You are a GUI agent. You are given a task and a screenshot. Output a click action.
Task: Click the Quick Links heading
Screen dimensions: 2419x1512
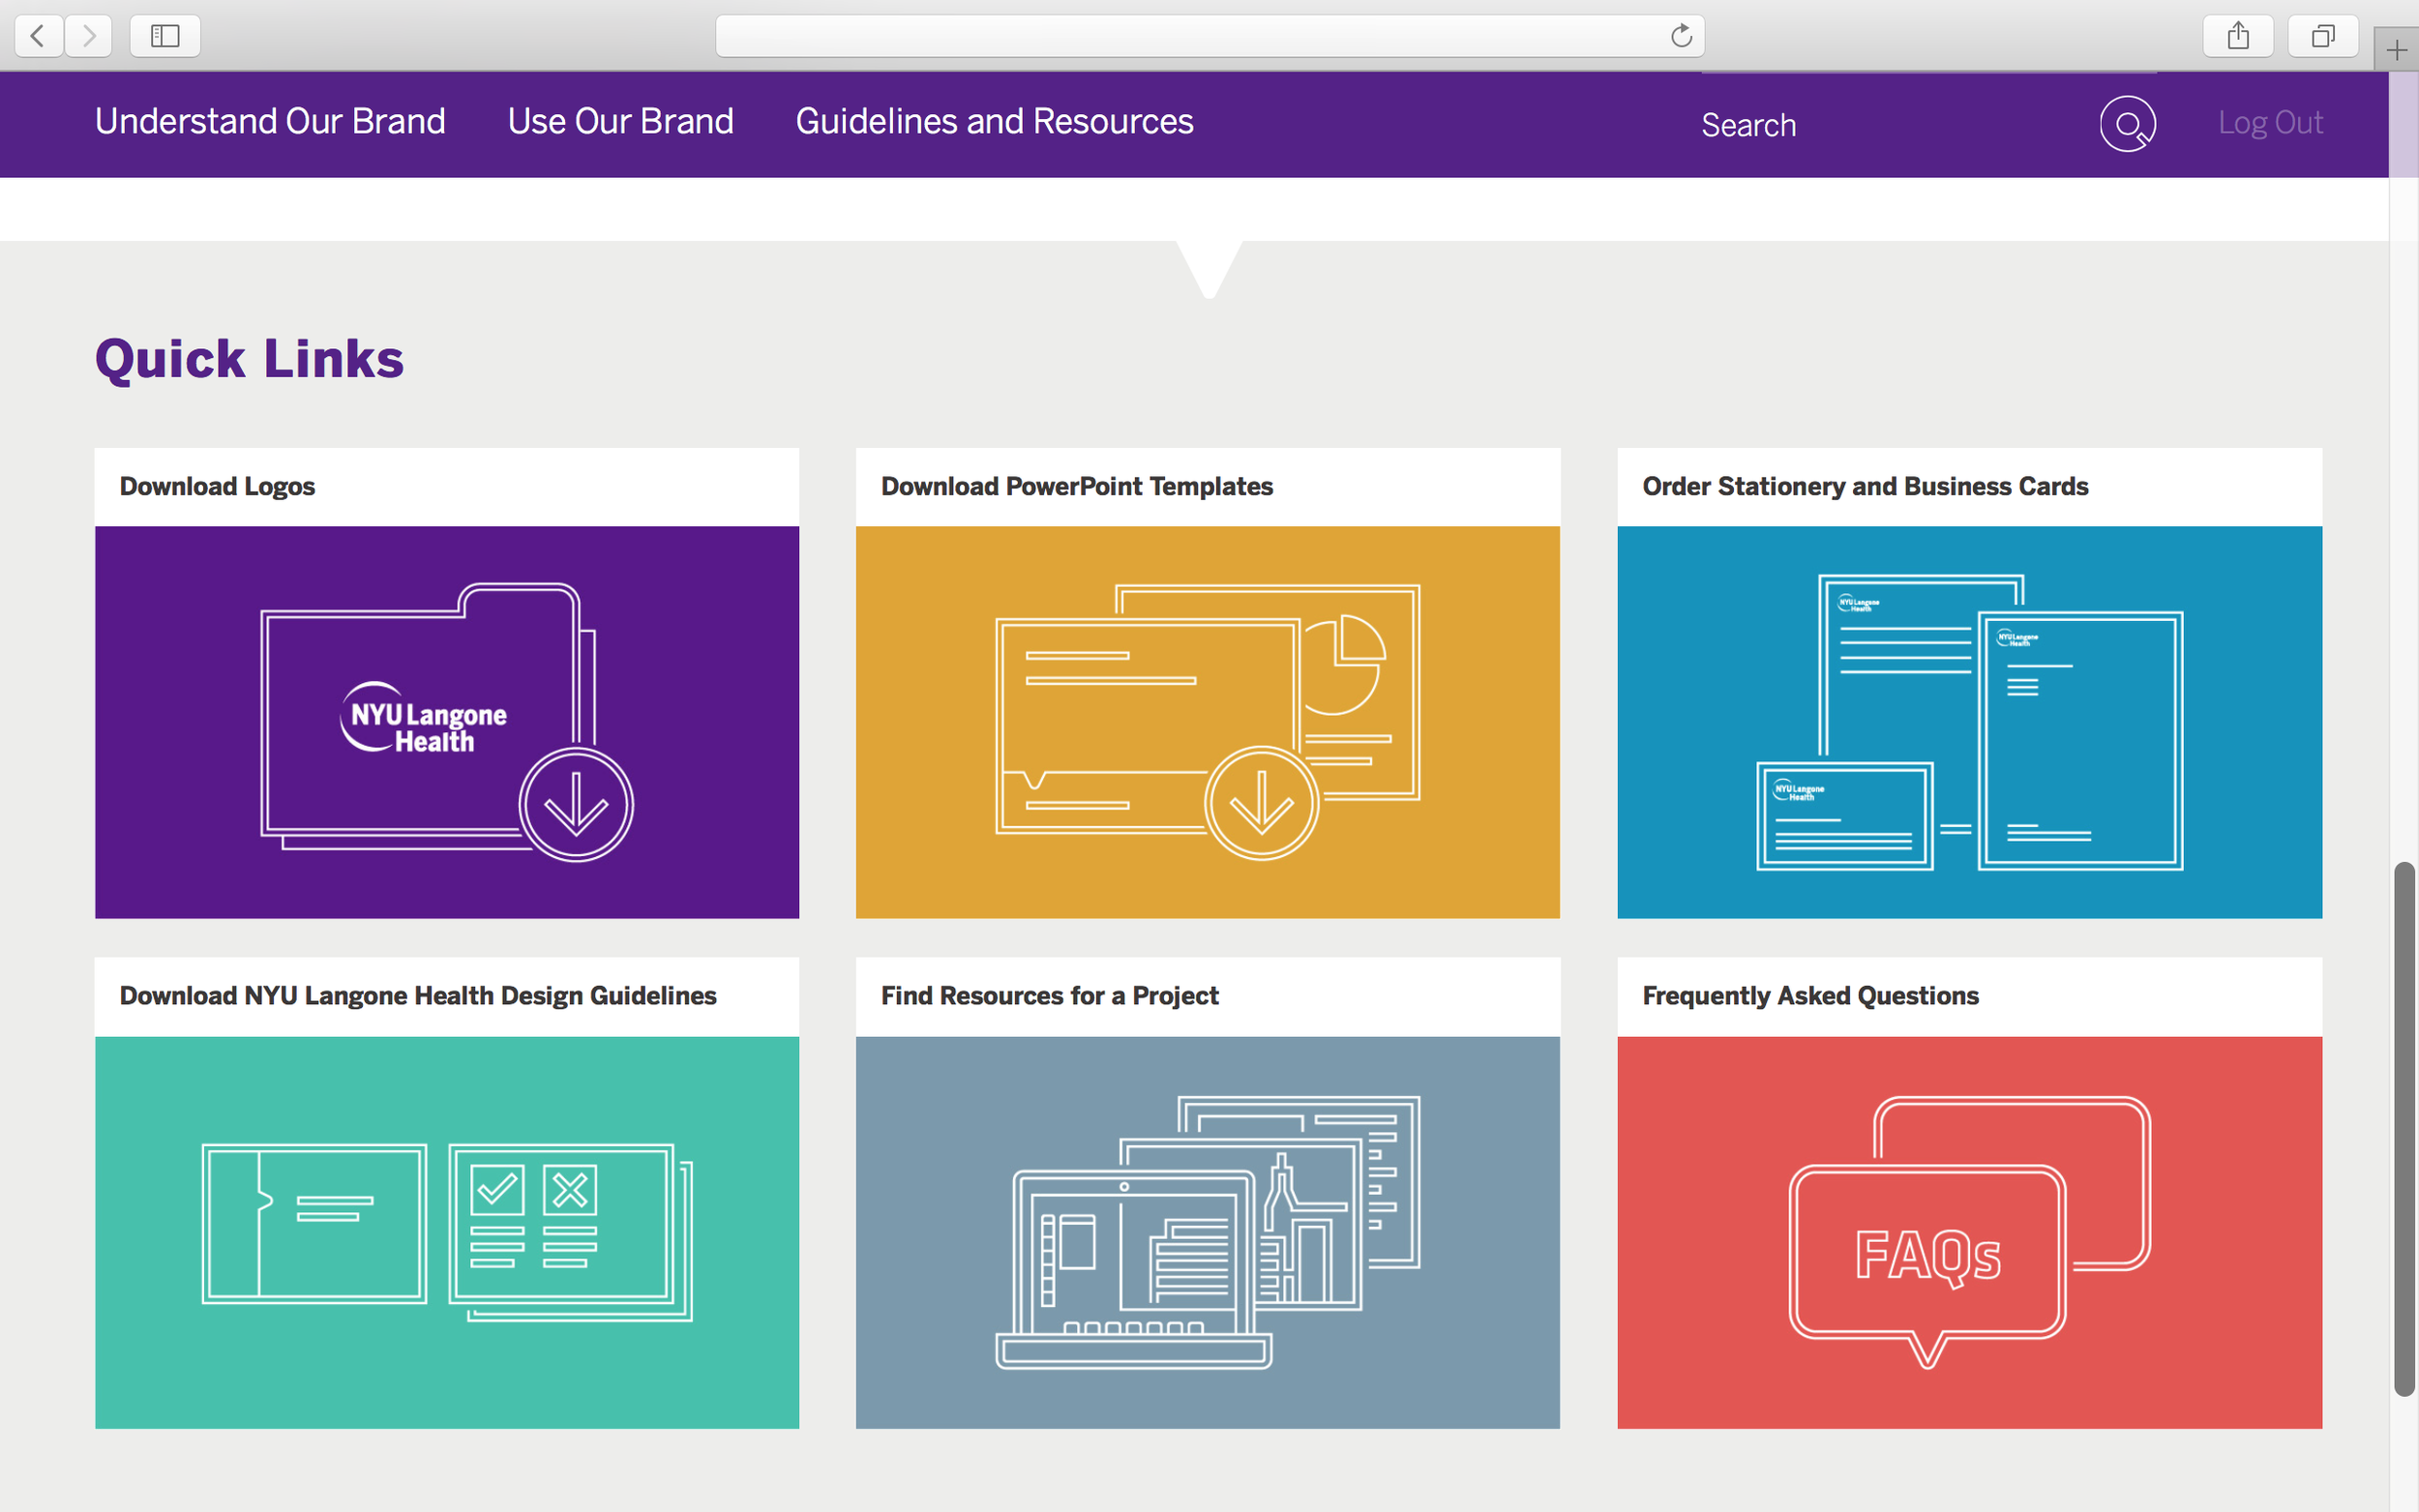(249, 359)
